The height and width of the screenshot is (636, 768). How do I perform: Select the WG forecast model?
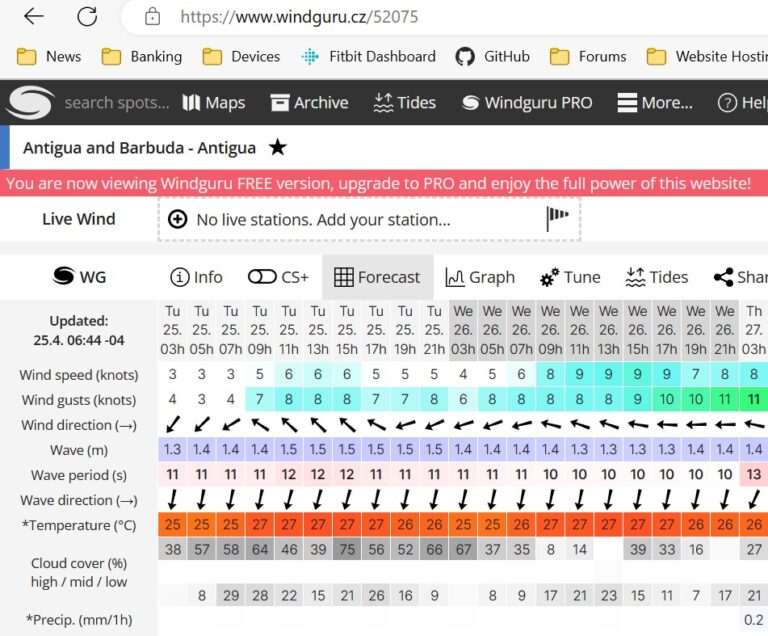click(x=79, y=276)
